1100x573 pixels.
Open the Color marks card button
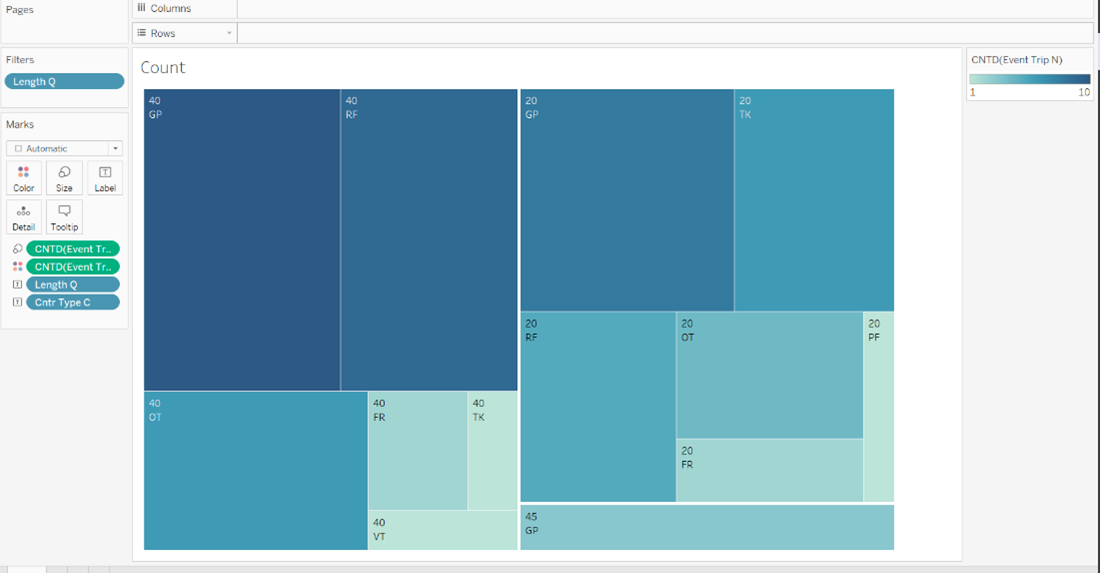coord(24,178)
